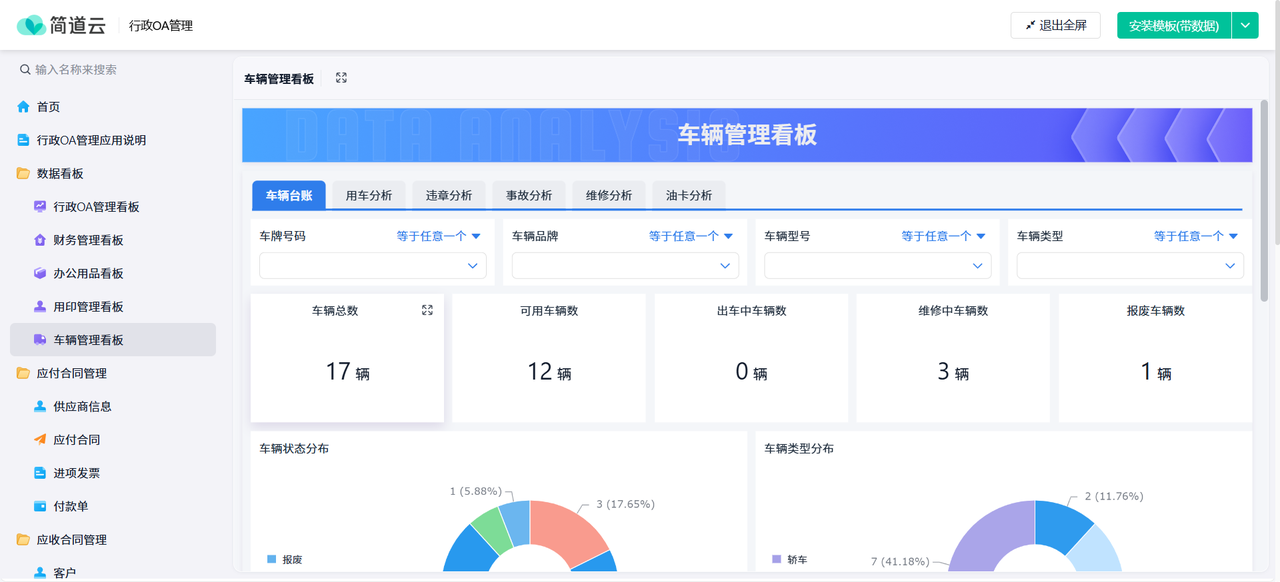
Task: Click the 车辆管理看板 banner image
Action: pyautogui.click(x=747, y=135)
